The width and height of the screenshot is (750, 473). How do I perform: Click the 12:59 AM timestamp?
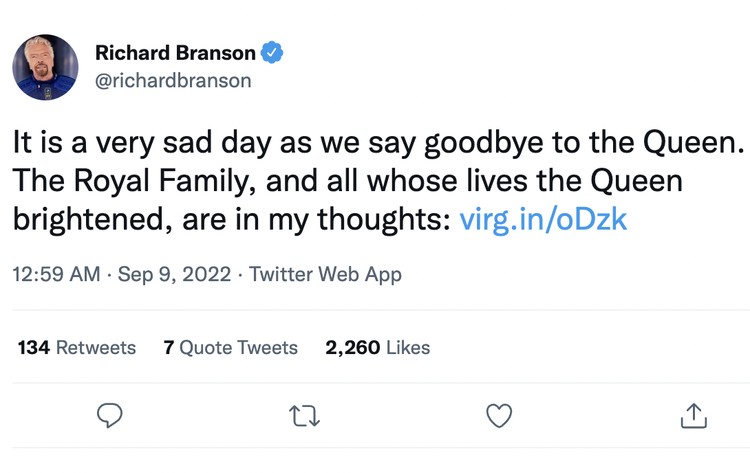(x=56, y=274)
